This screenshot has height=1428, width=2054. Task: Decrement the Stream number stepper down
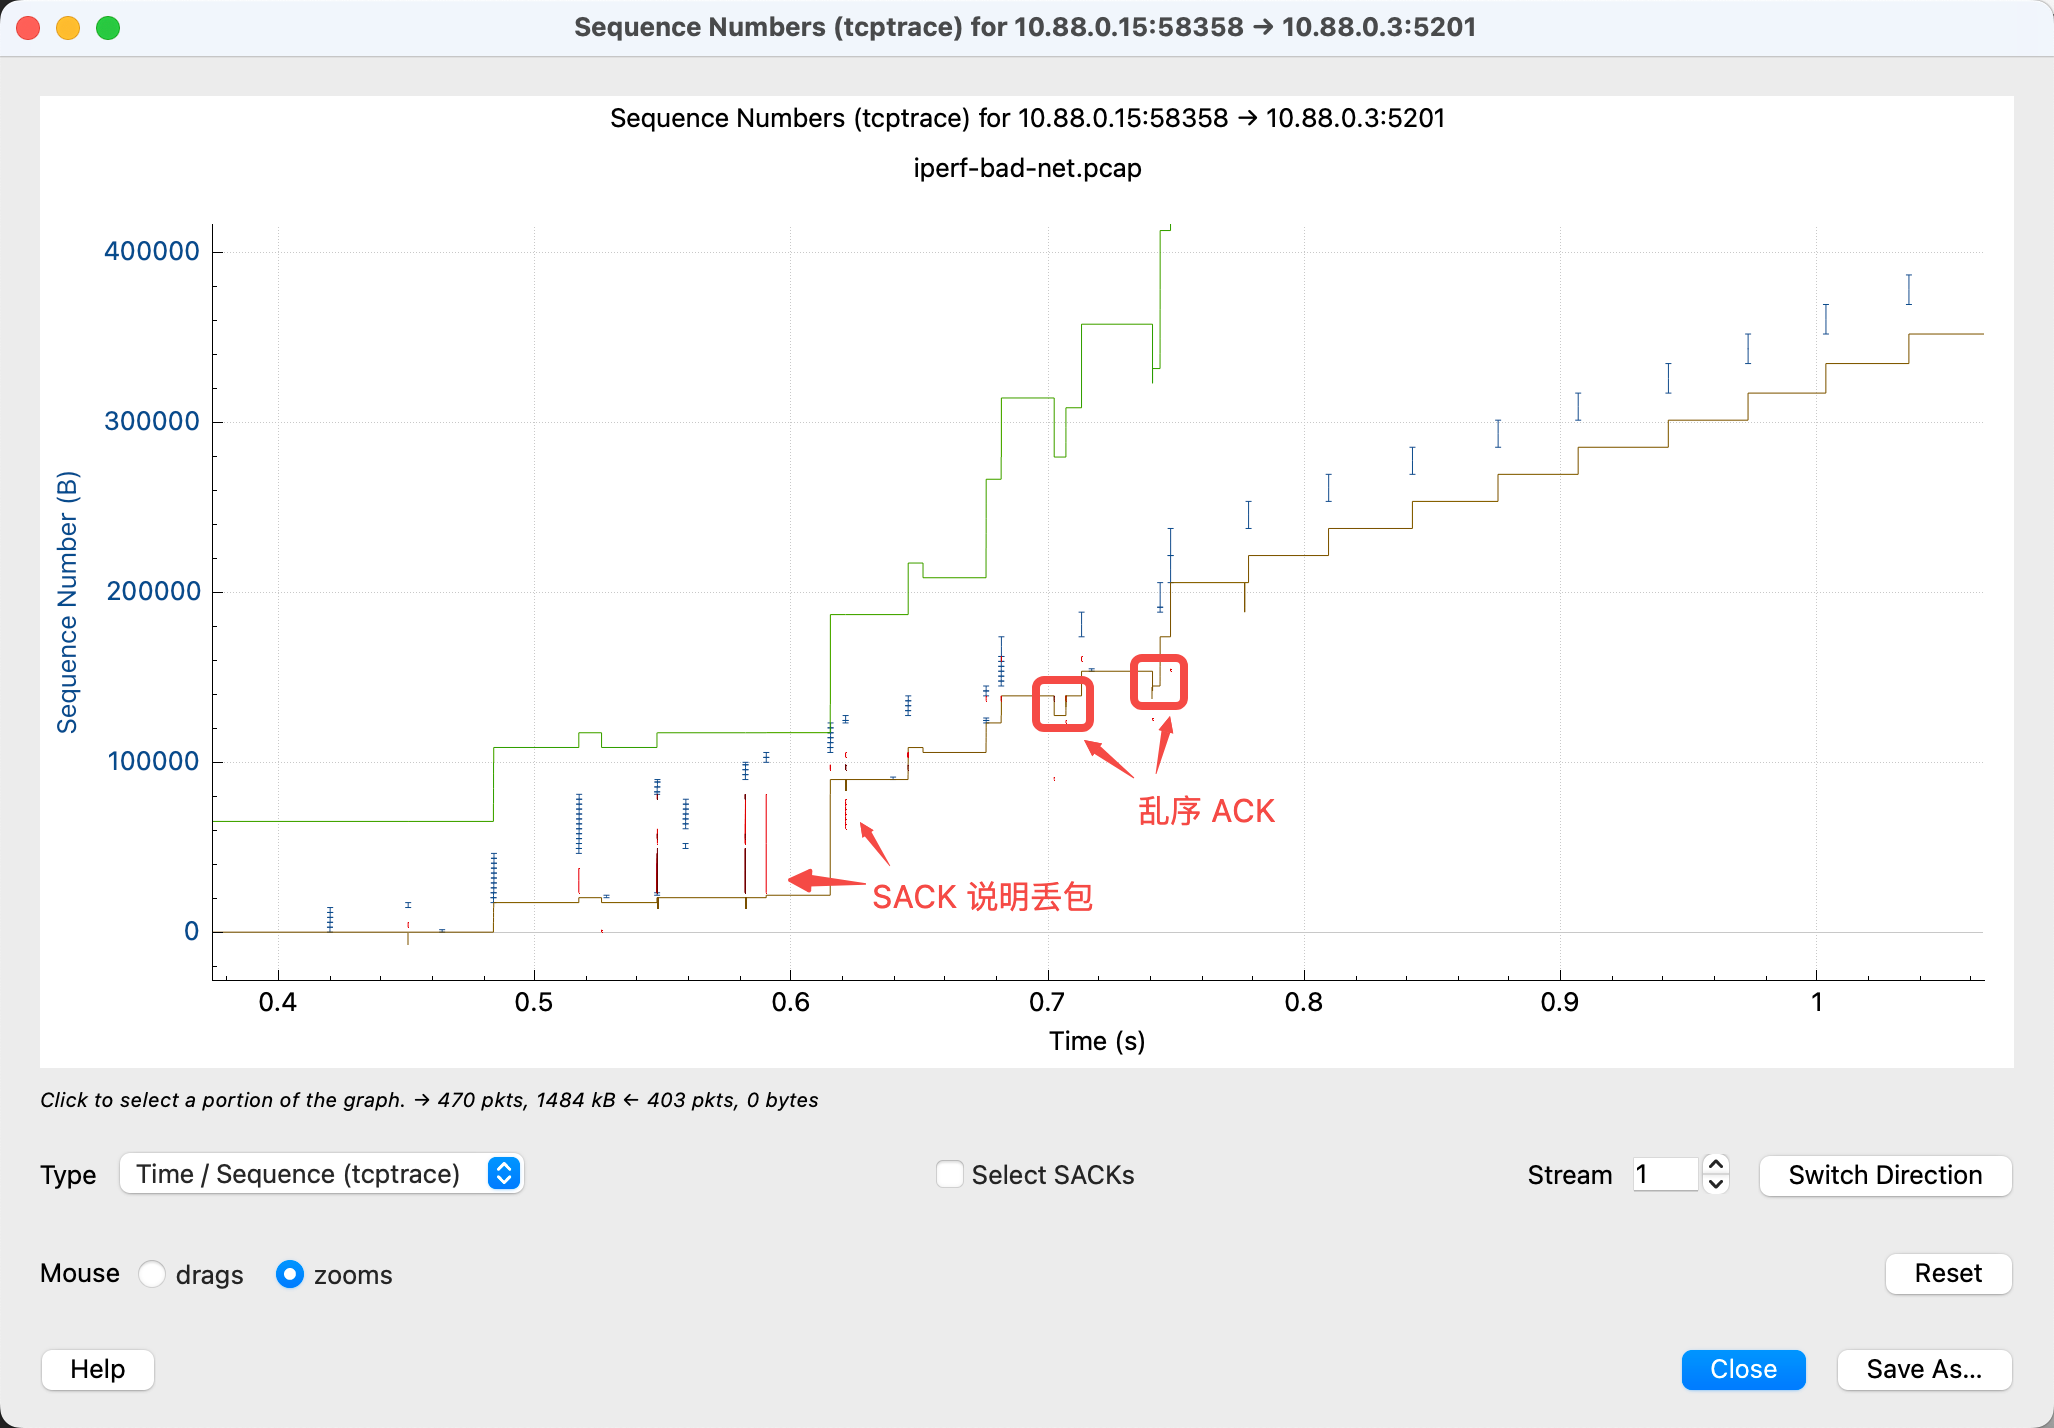1716,1184
